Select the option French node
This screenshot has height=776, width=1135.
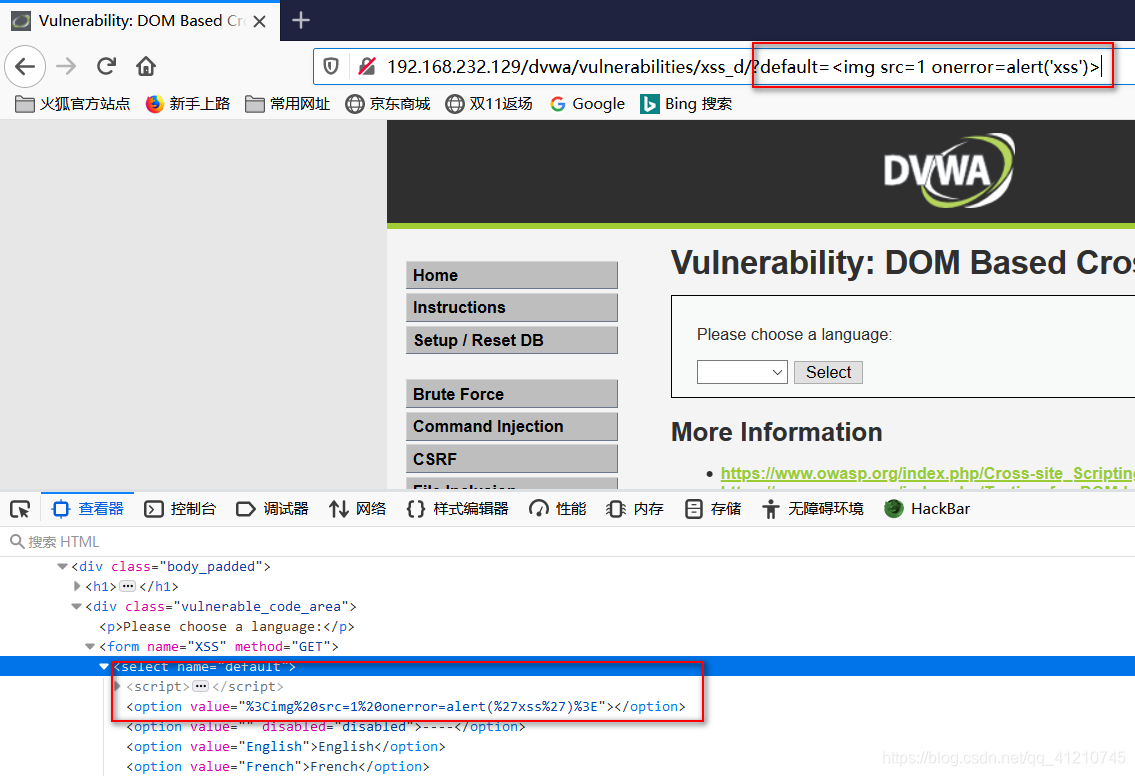click(x=278, y=767)
